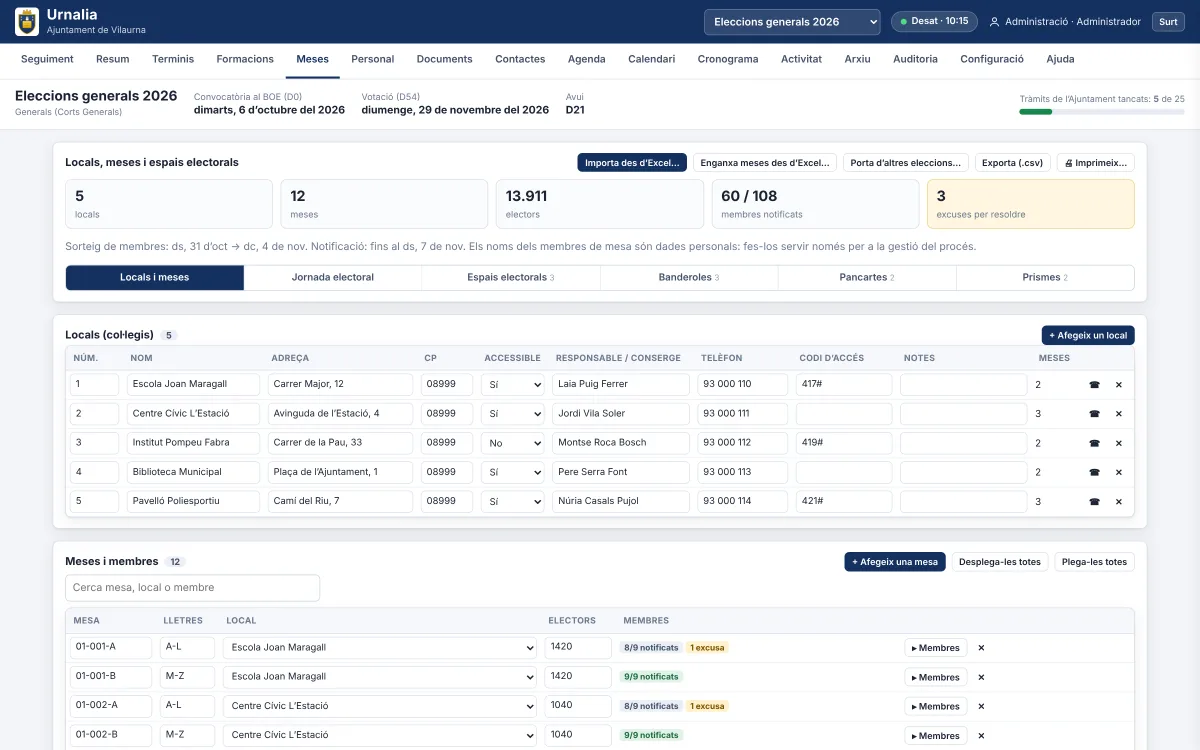
Task: Expand Membres for mesa 01-002-A
Action: pyautogui.click(x=935, y=706)
